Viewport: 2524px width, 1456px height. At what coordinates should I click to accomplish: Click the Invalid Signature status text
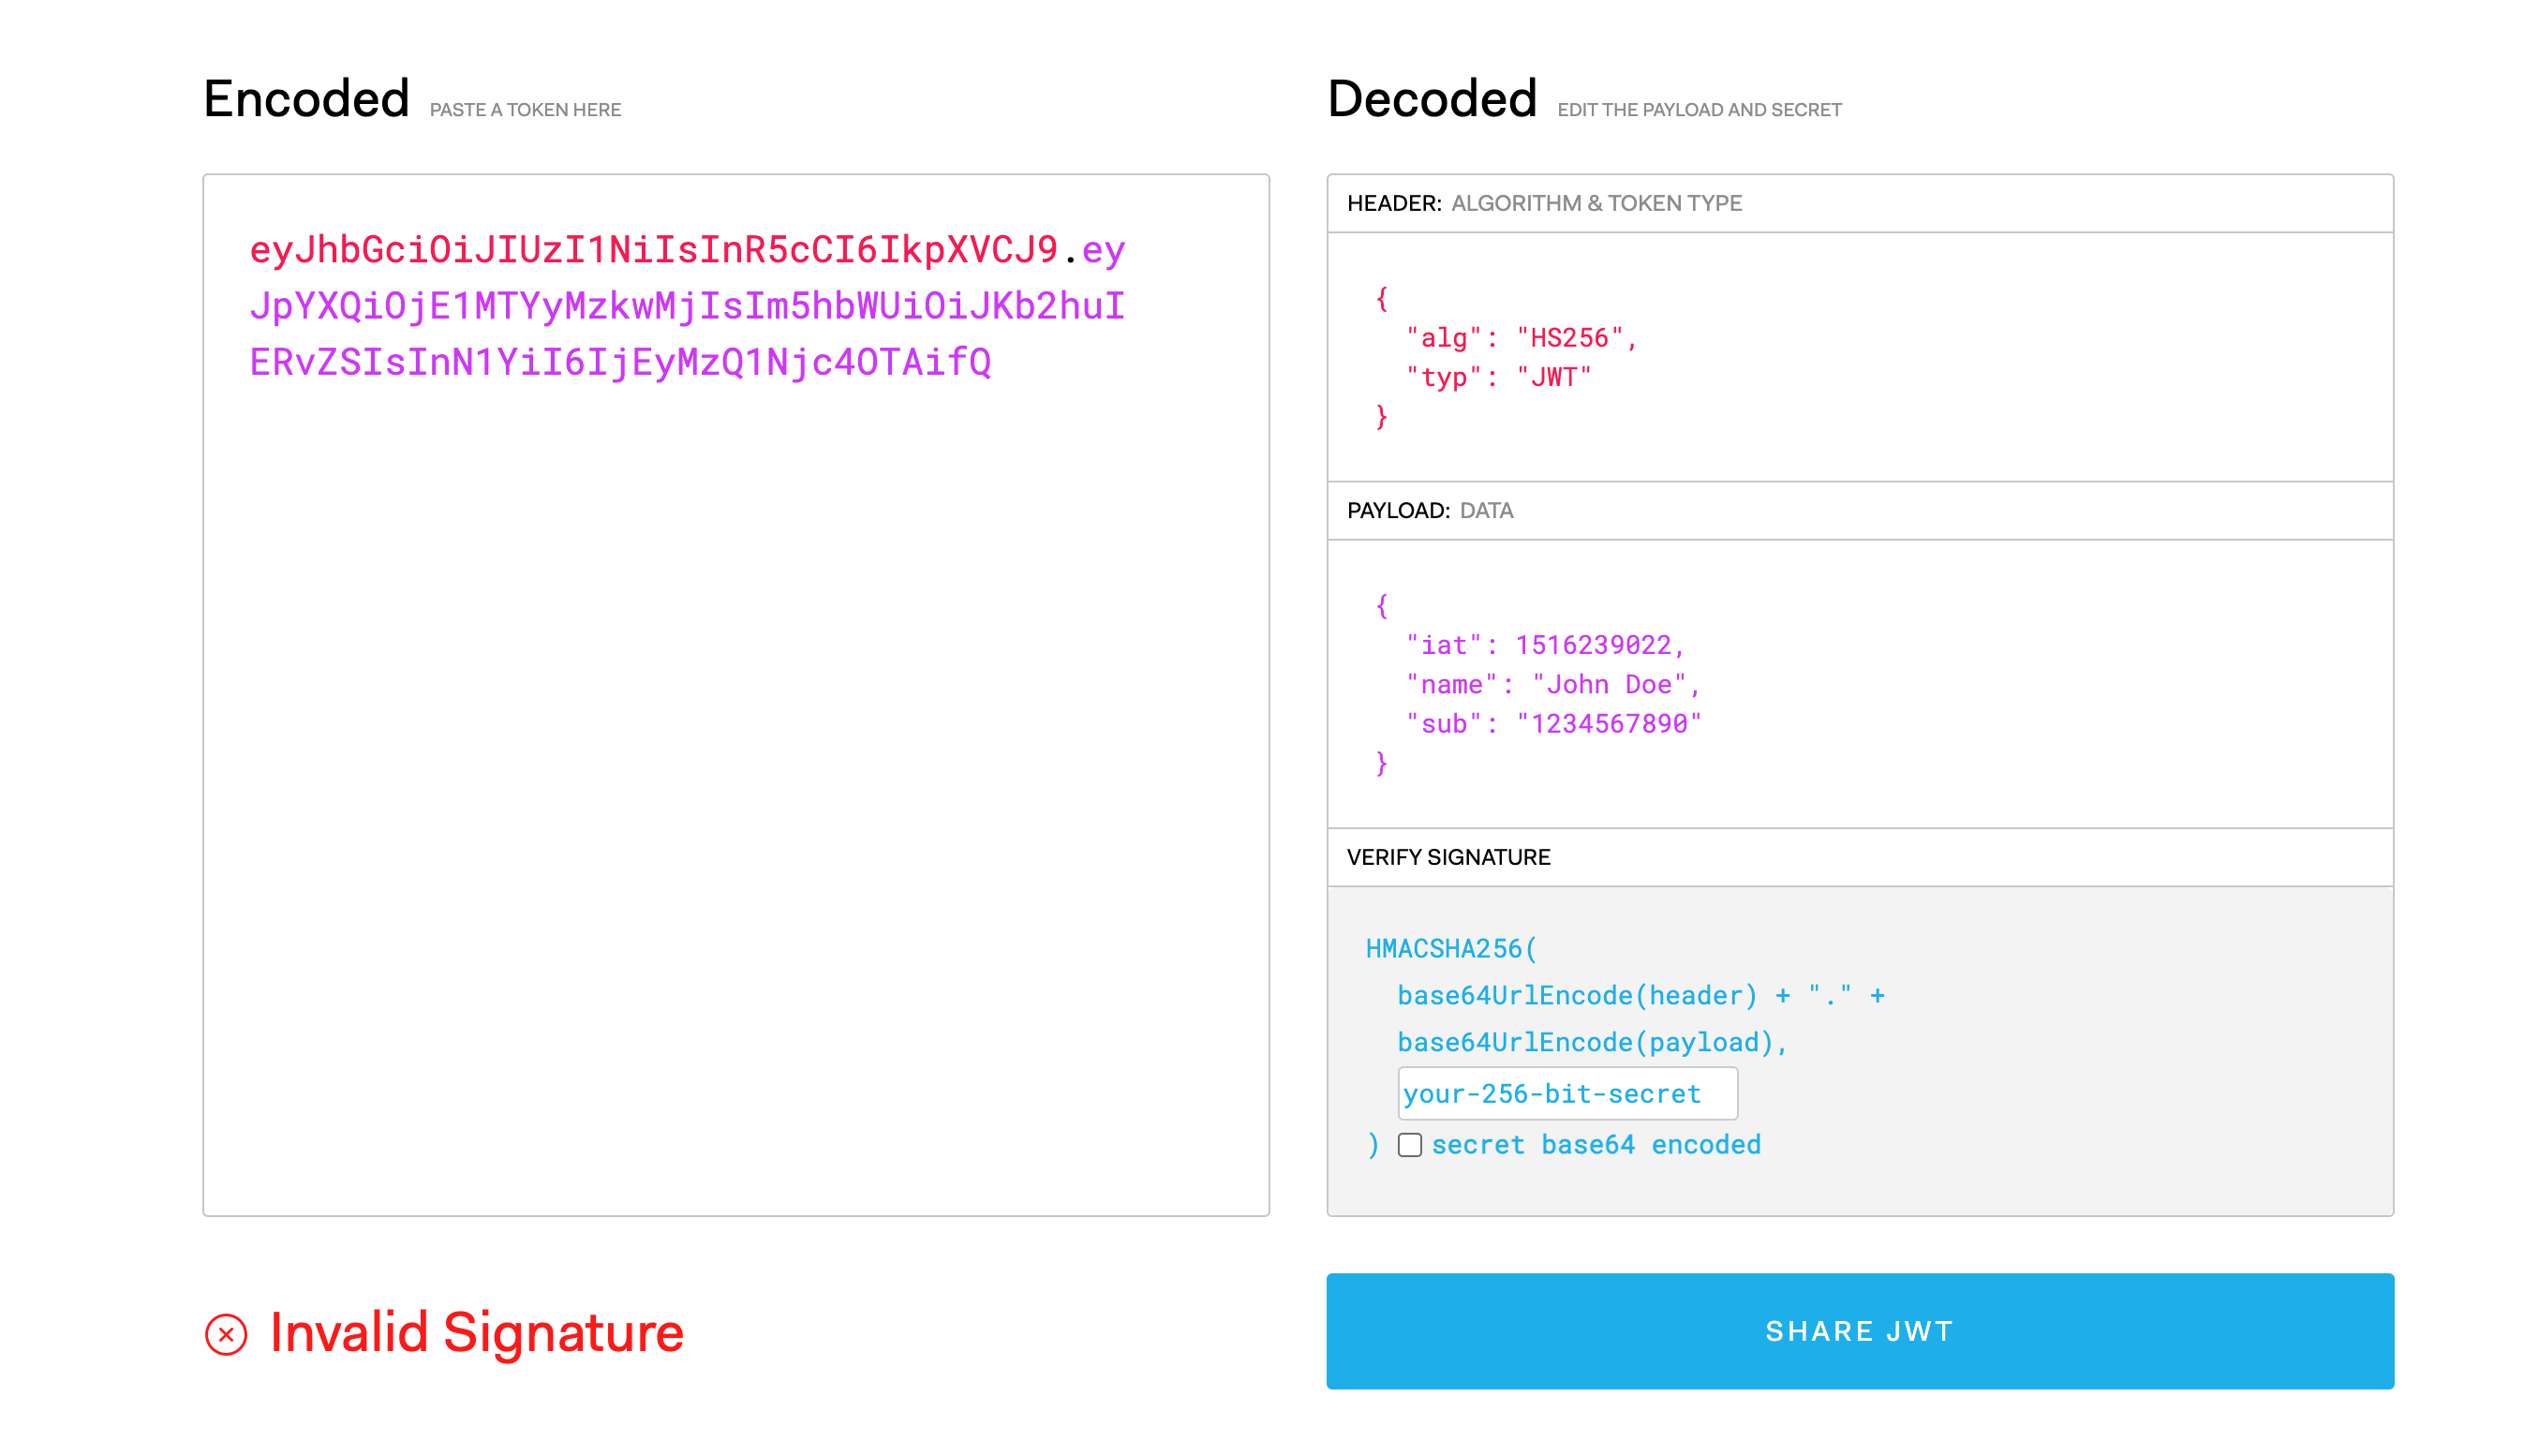[x=477, y=1333]
